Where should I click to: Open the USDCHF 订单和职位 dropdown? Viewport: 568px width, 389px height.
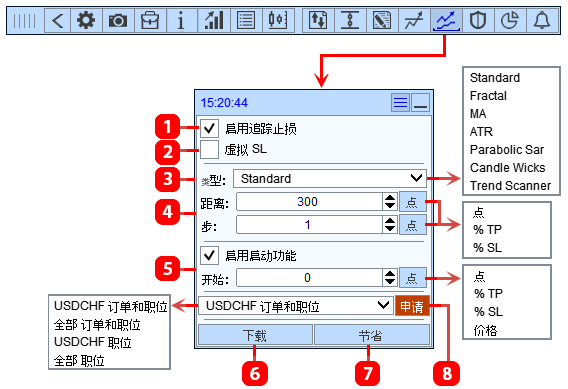(x=296, y=306)
